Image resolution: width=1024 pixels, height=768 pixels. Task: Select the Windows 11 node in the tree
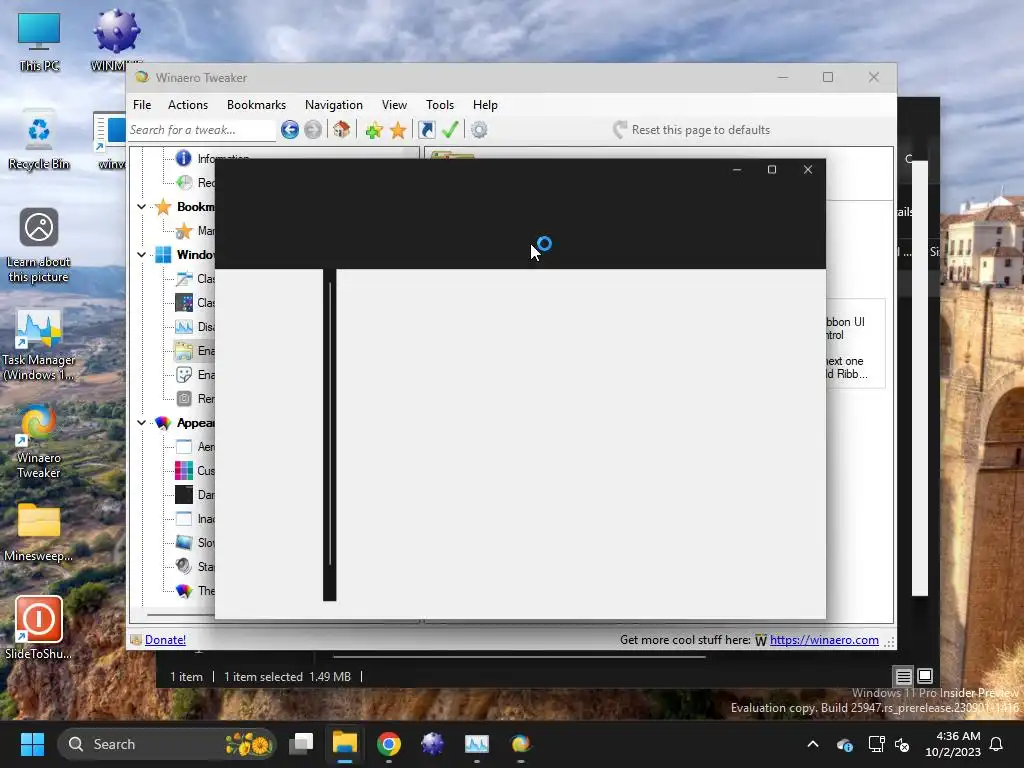pos(163,255)
